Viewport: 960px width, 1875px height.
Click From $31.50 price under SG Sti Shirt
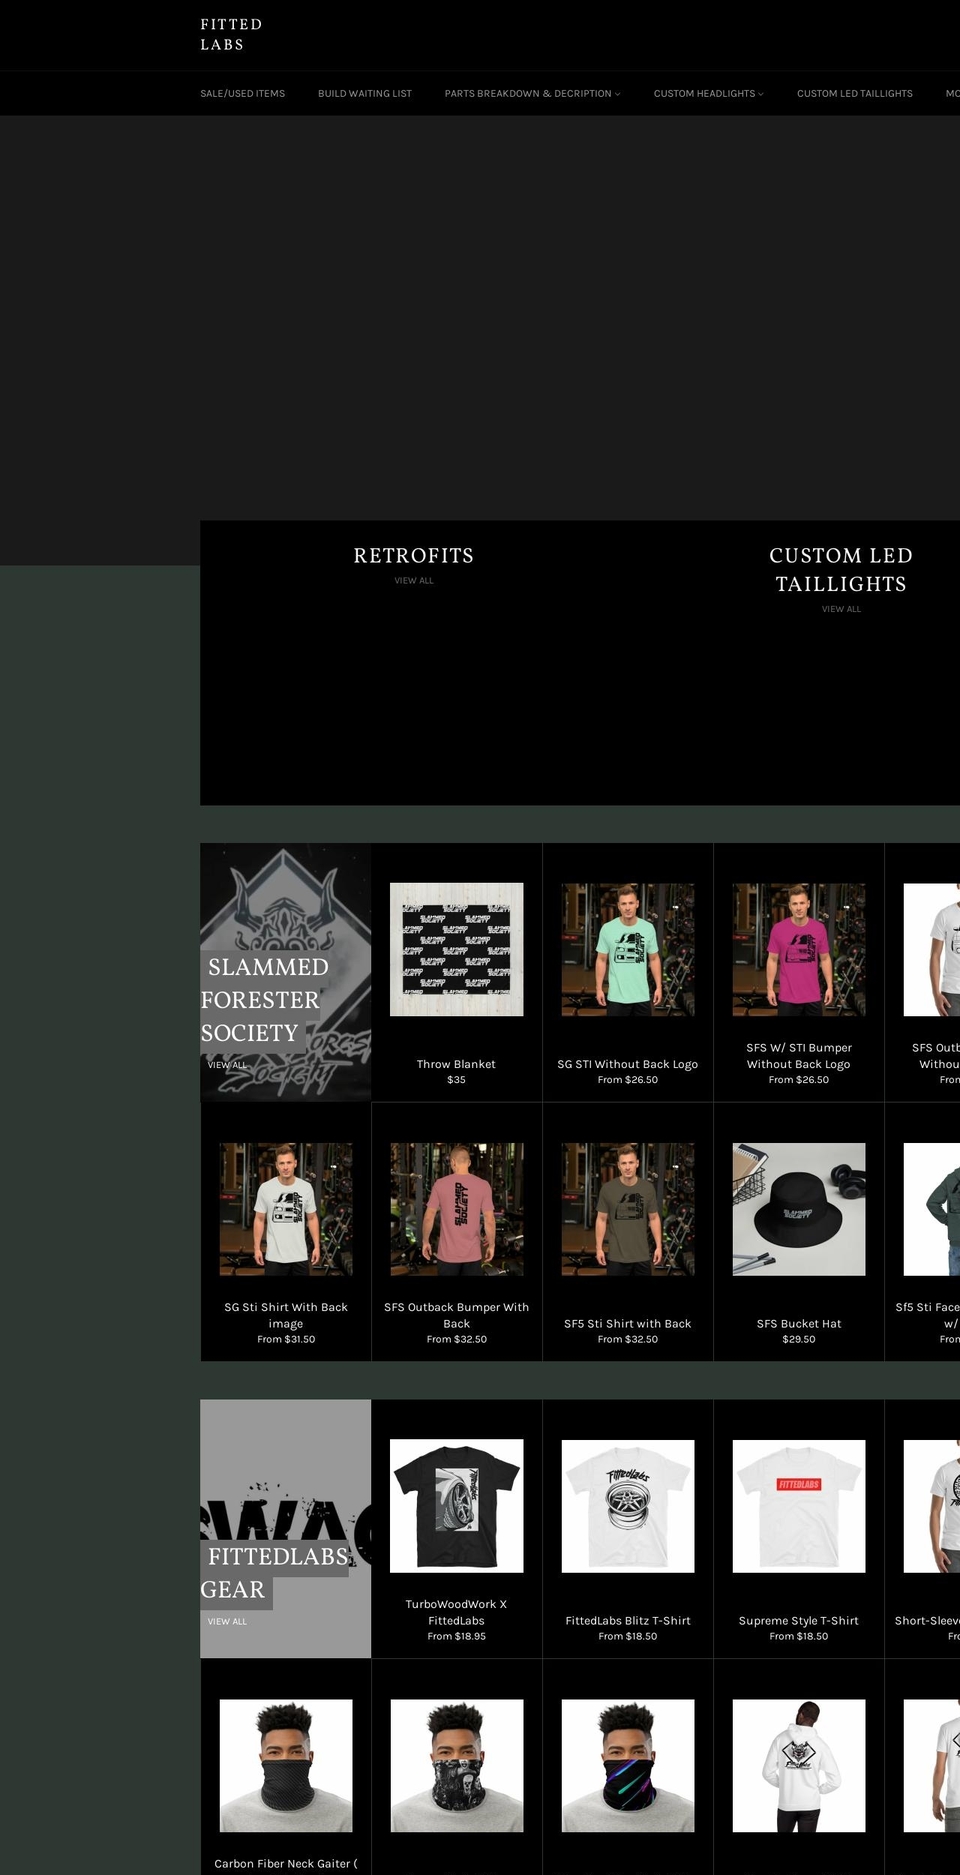tap(286, 1339)
